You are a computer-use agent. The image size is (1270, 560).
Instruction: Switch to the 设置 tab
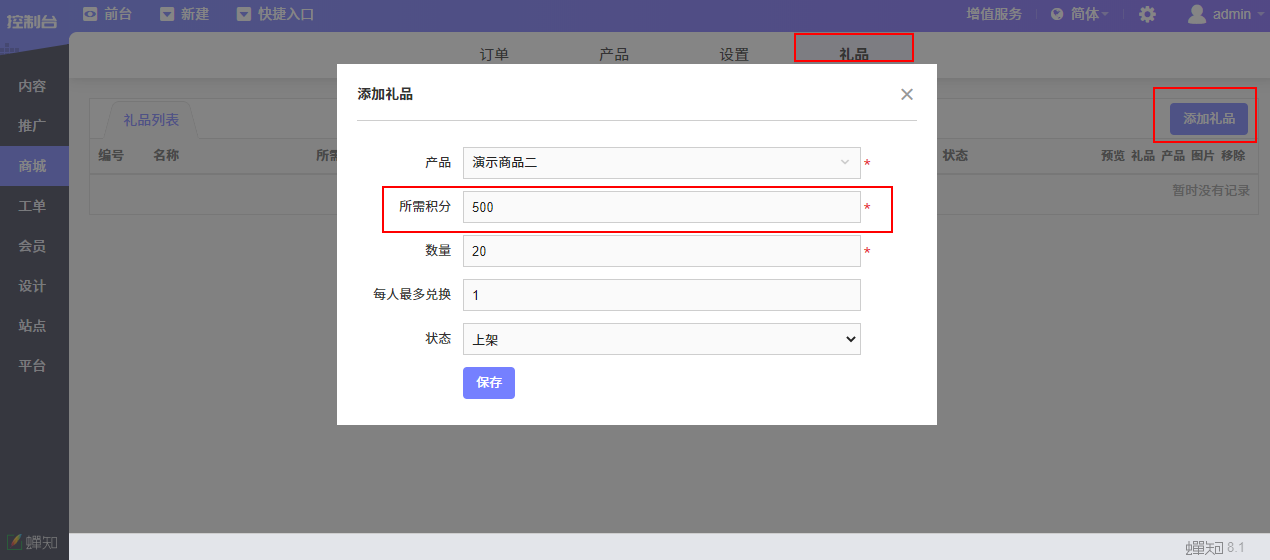pyautogui.click(x=734, y=54)
